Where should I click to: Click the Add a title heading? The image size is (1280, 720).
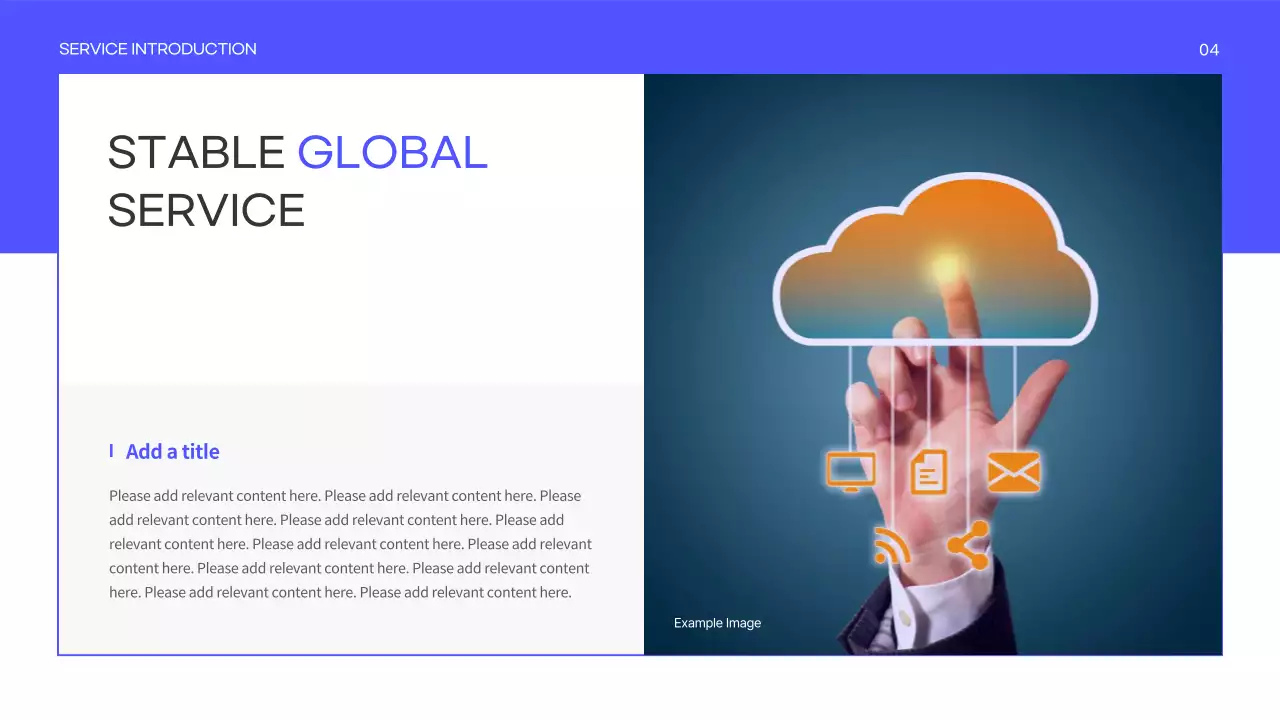[172, 451]
